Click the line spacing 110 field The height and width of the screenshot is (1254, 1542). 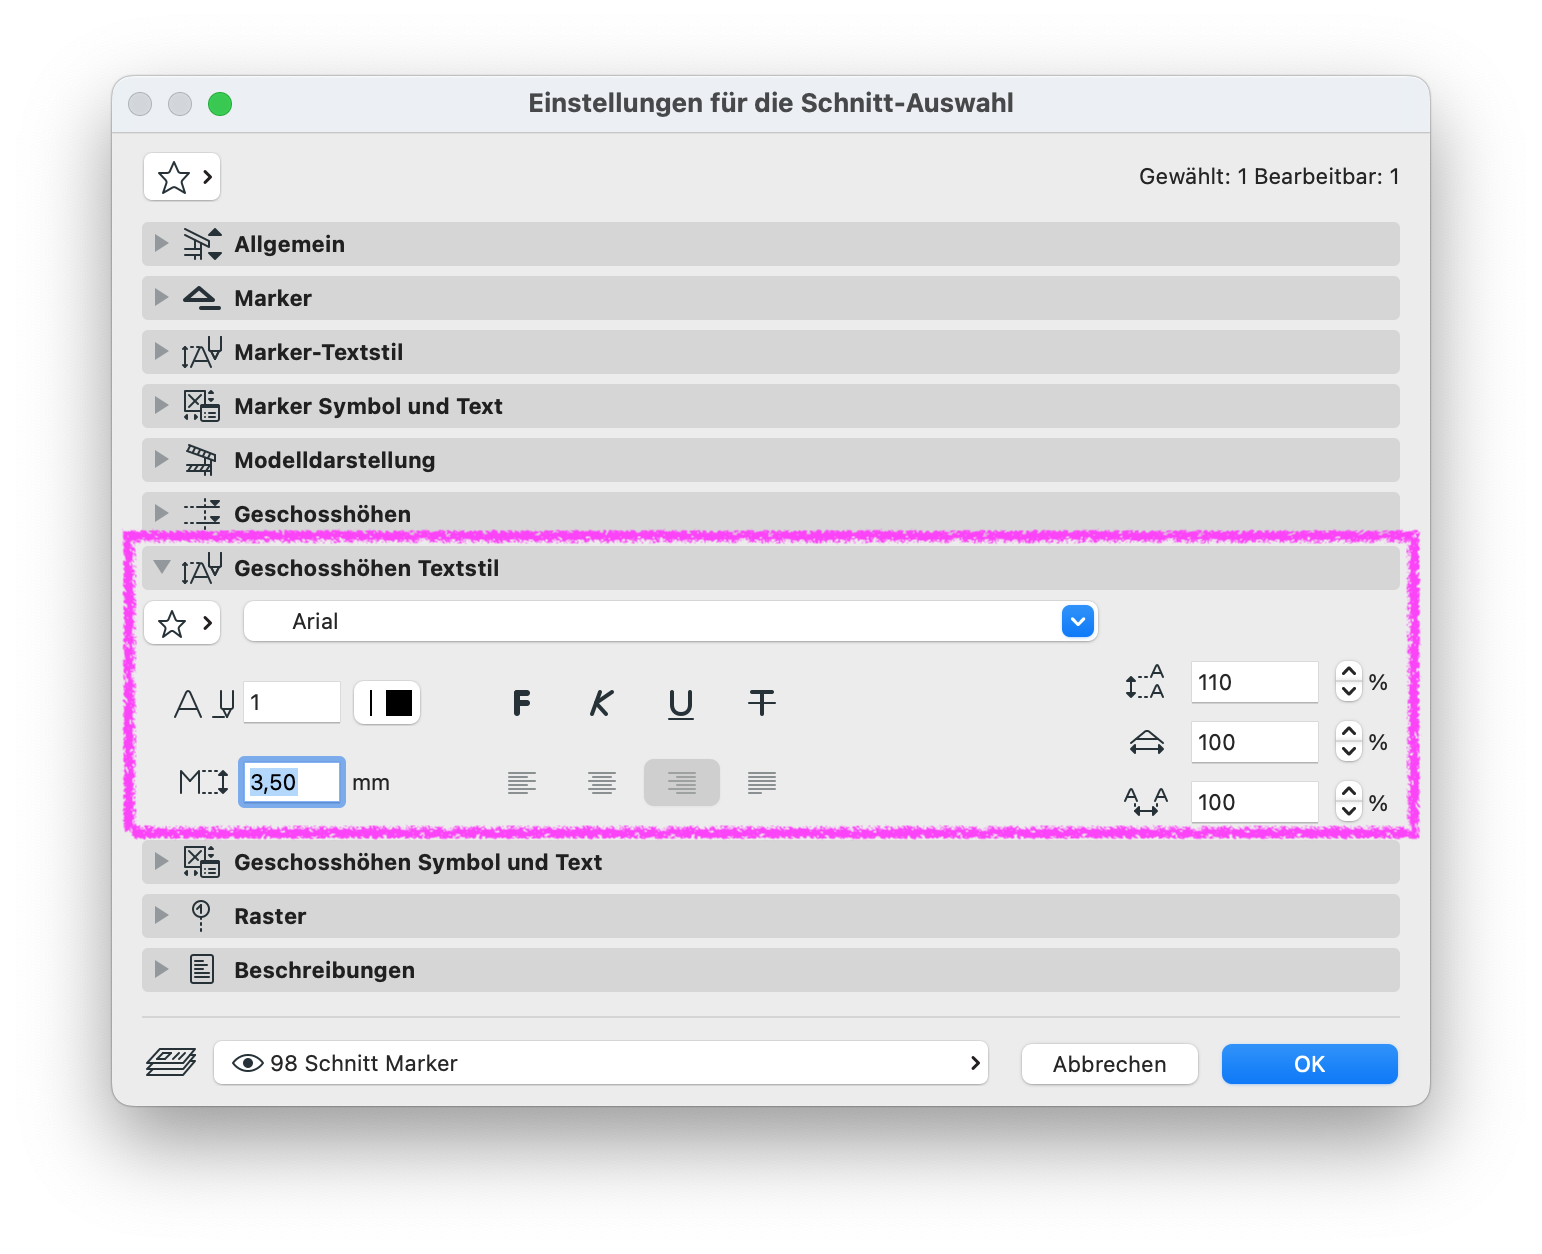coord(1255,682)
